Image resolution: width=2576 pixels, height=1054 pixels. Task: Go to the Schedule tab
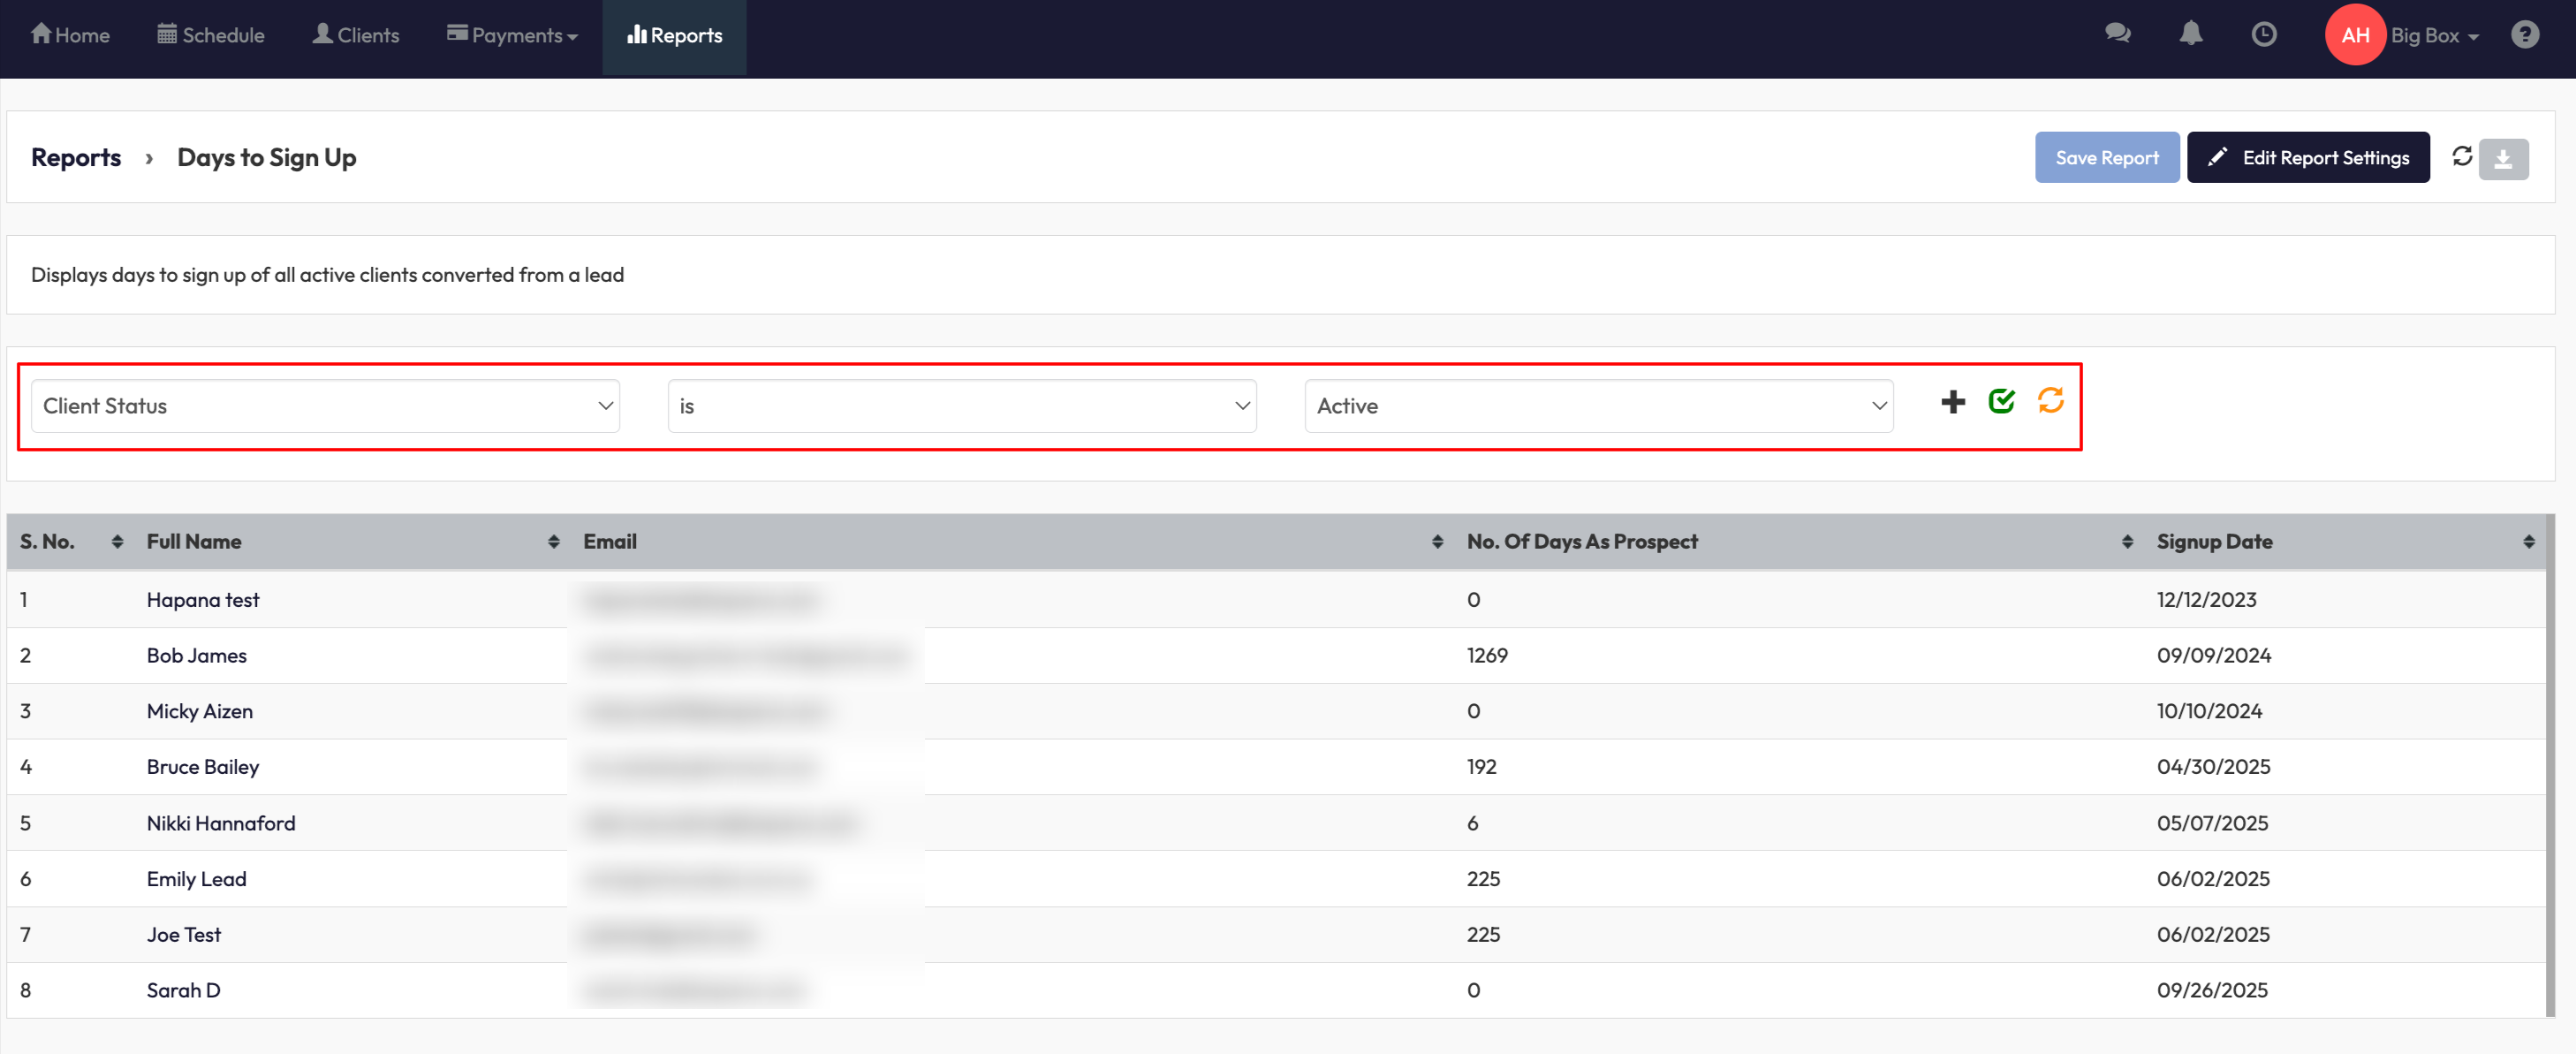(211, 35)
